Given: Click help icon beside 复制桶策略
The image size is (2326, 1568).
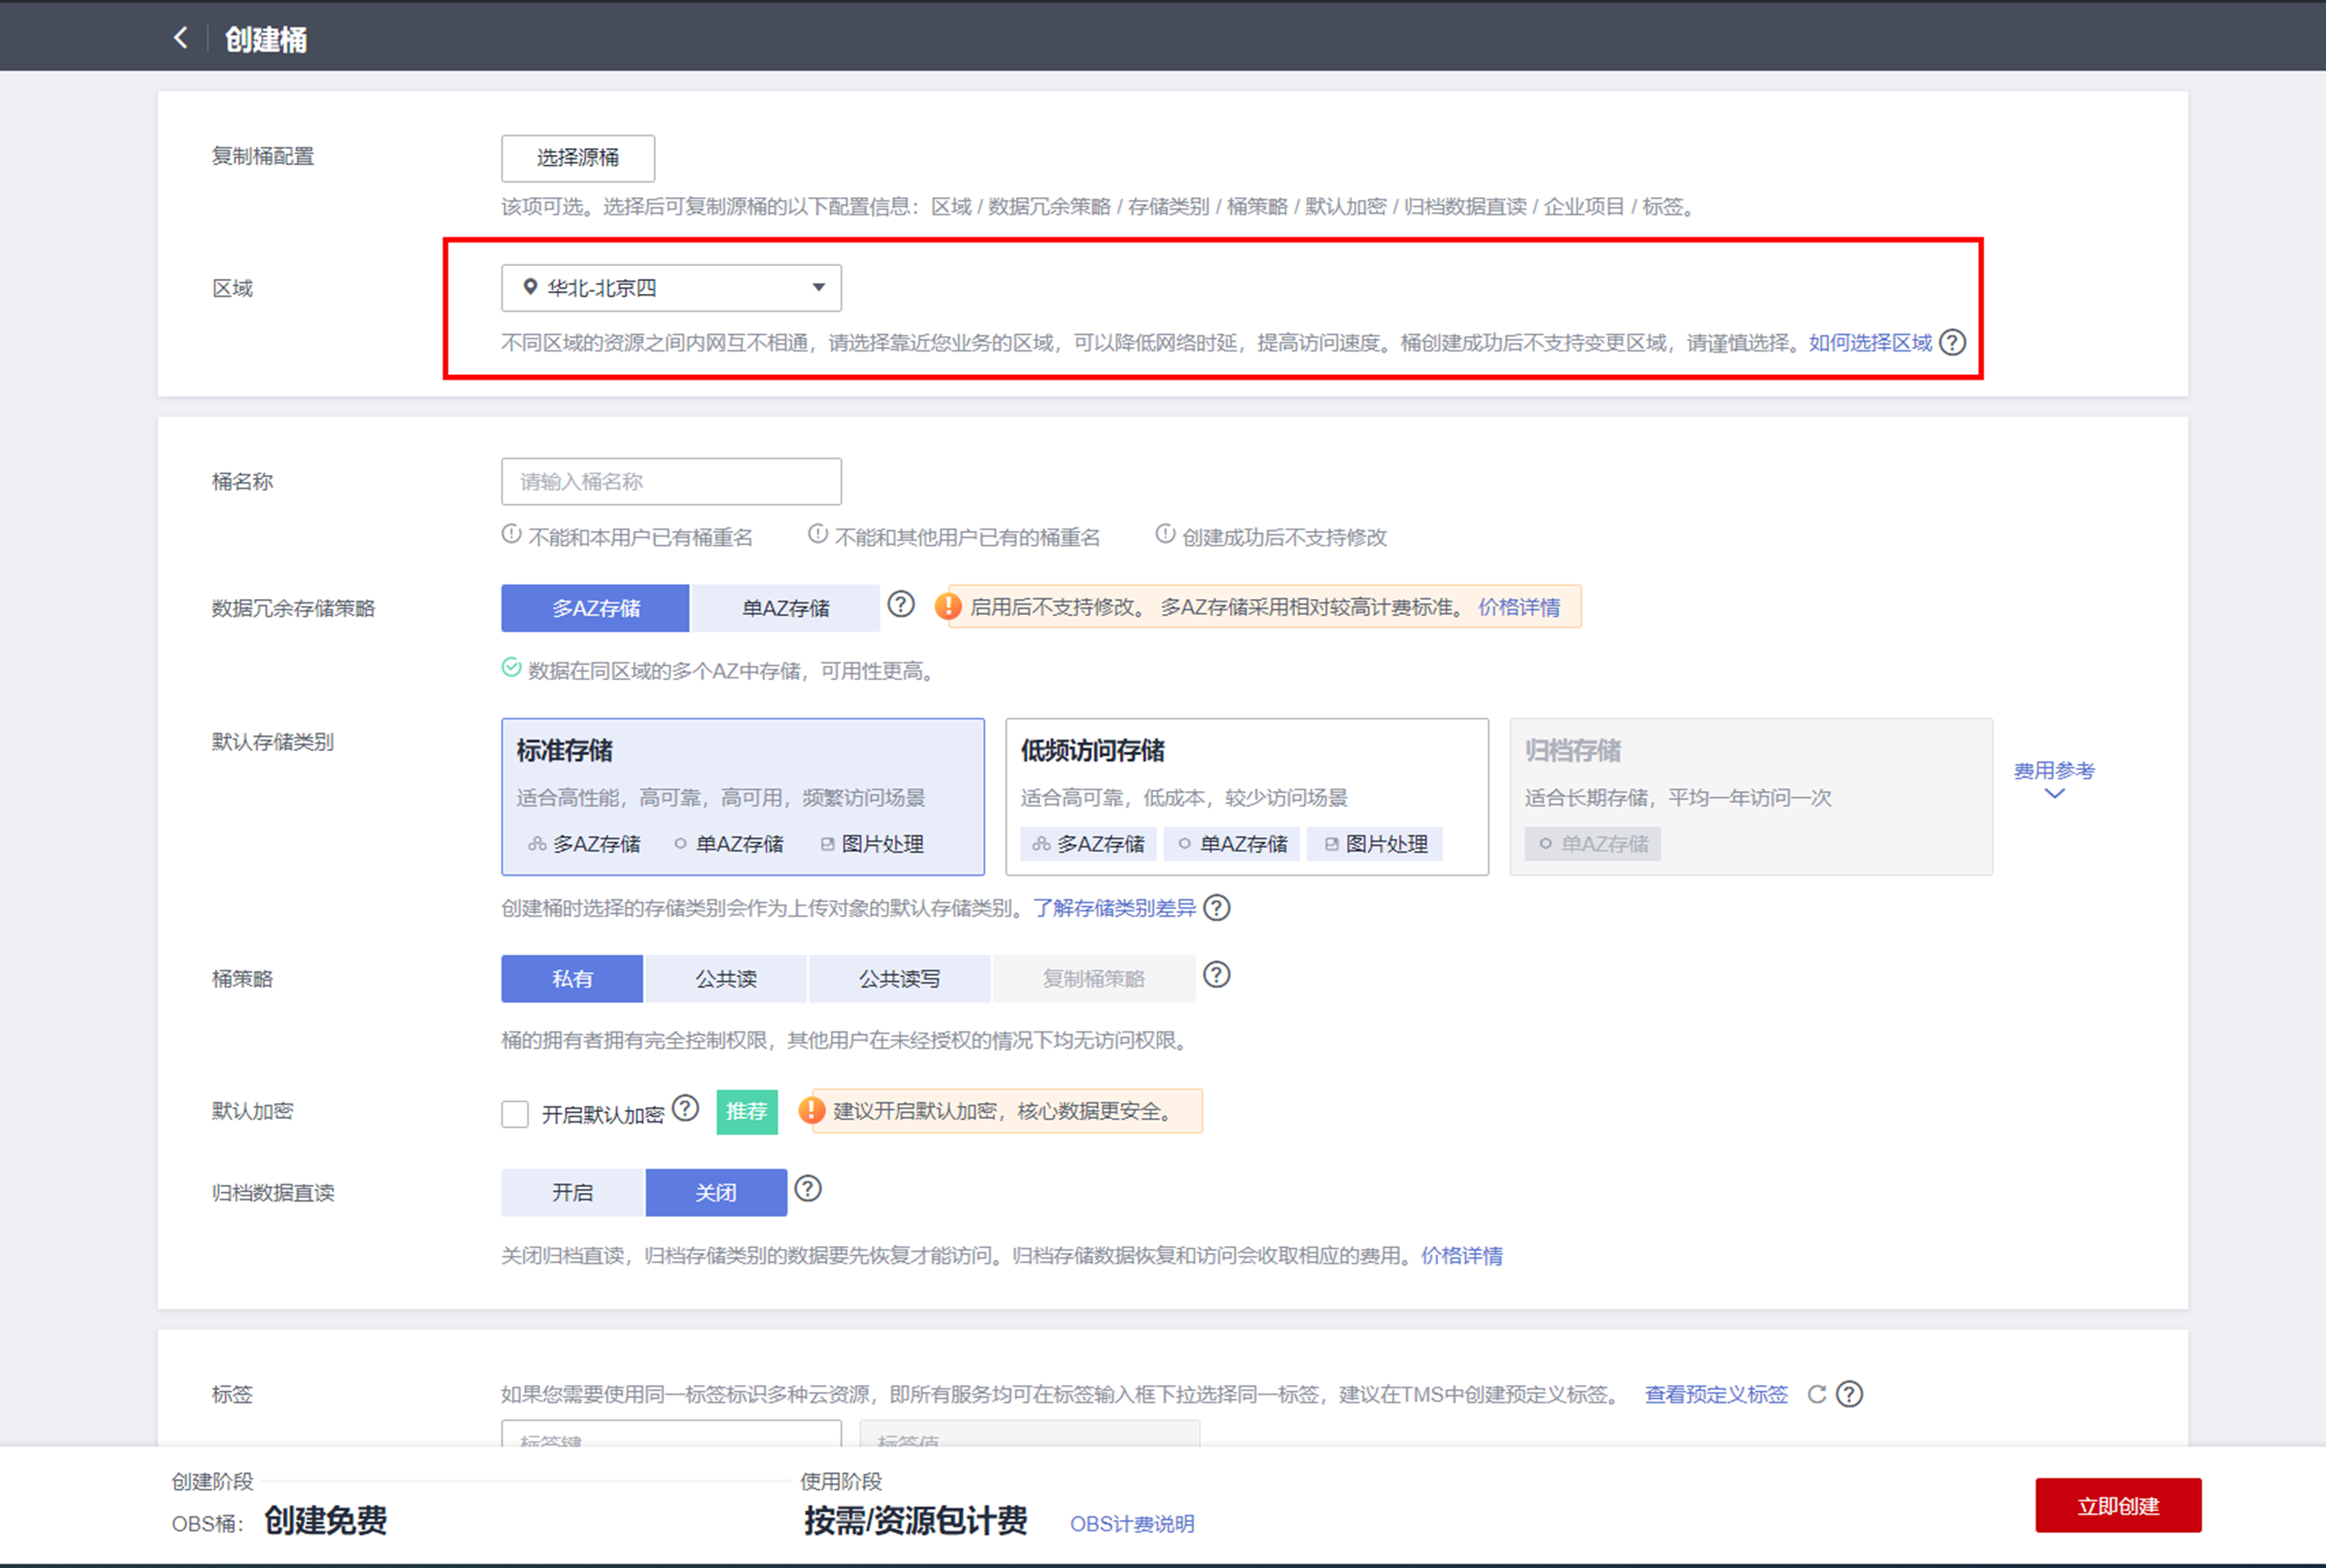Looking at the screenshot, I should [x=1217, y=975].
